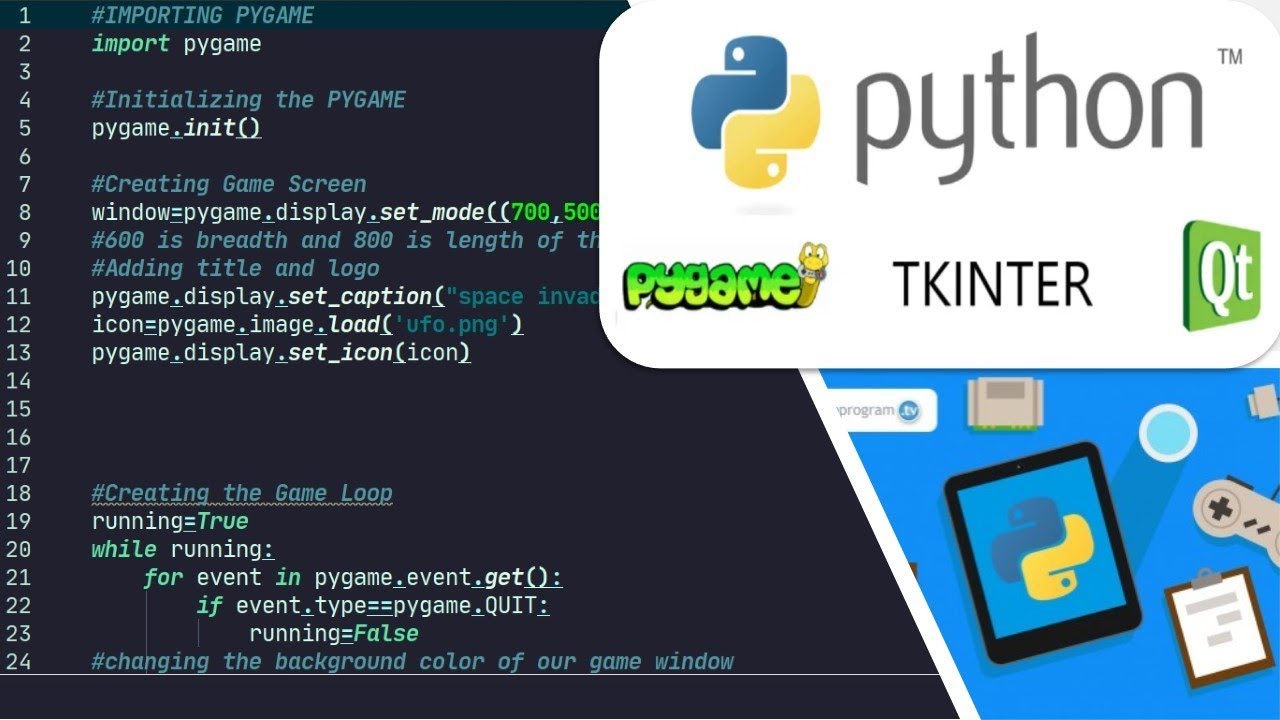1280x720 pixels.
Task: Click the 'import pygame' code line
Action: pyautogui.click(x=176, y=44)
